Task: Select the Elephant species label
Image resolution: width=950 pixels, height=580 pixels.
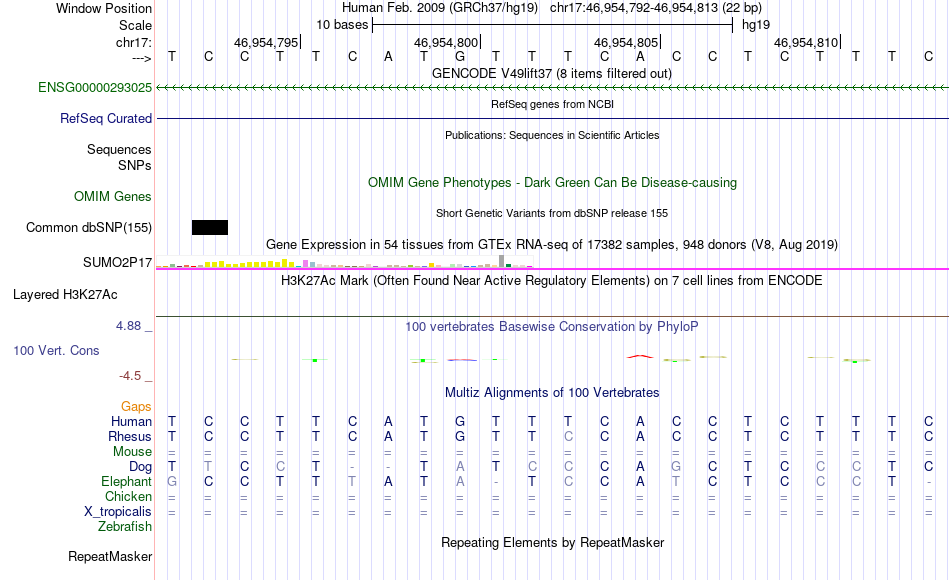Action: point(127,481)
